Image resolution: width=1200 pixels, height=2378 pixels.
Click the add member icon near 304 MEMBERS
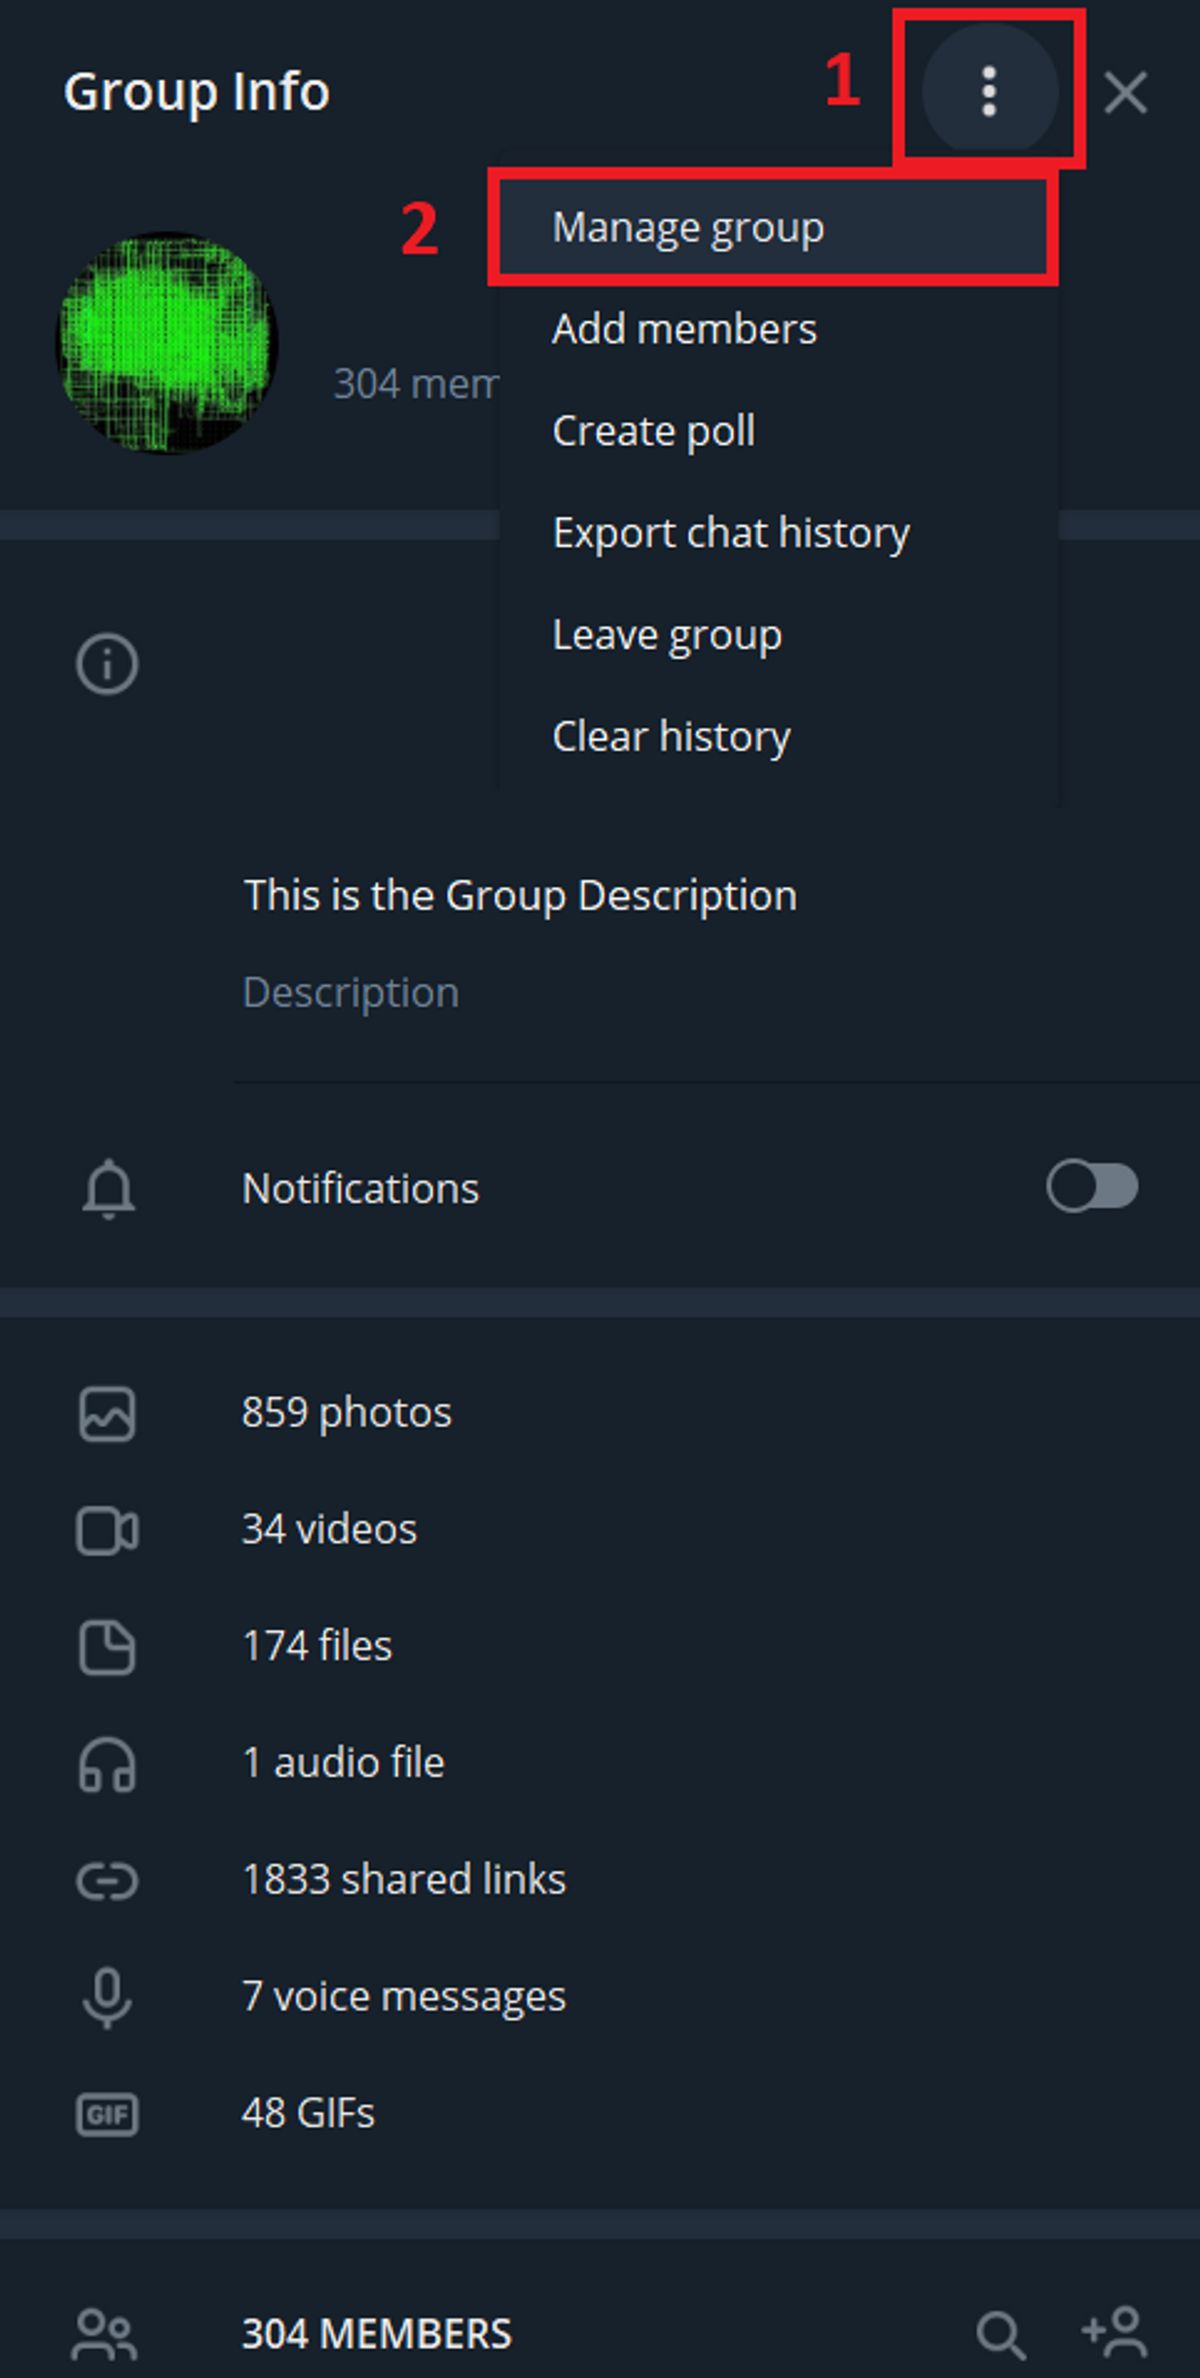(1113, 2330)
